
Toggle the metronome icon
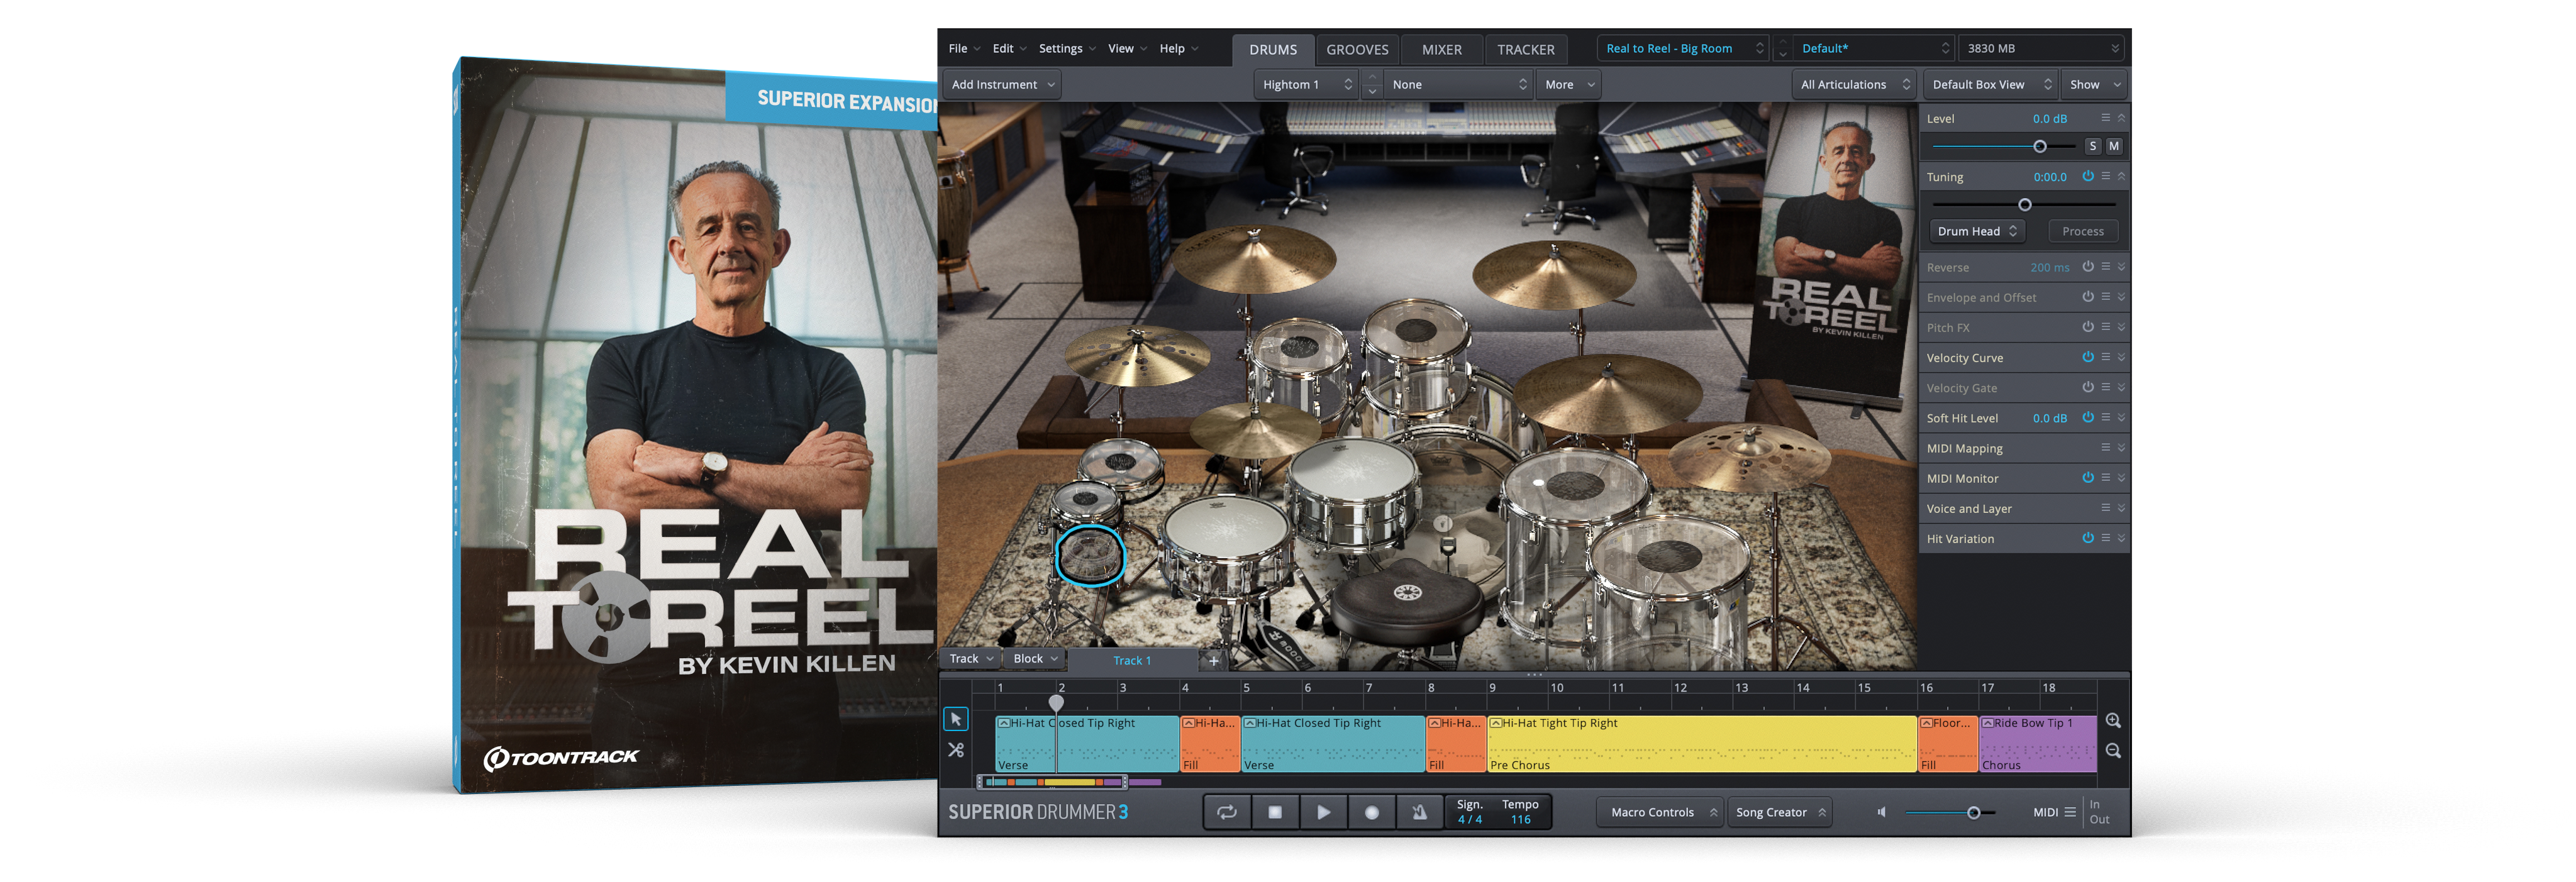coord(1420,812)
